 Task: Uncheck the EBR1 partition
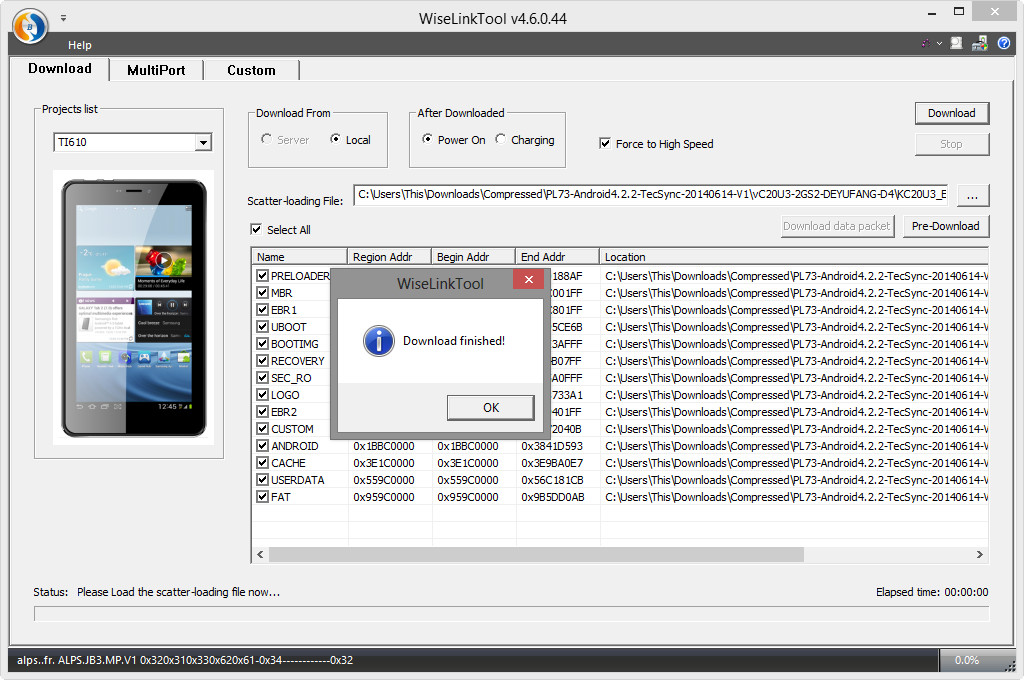coord(263,310)
